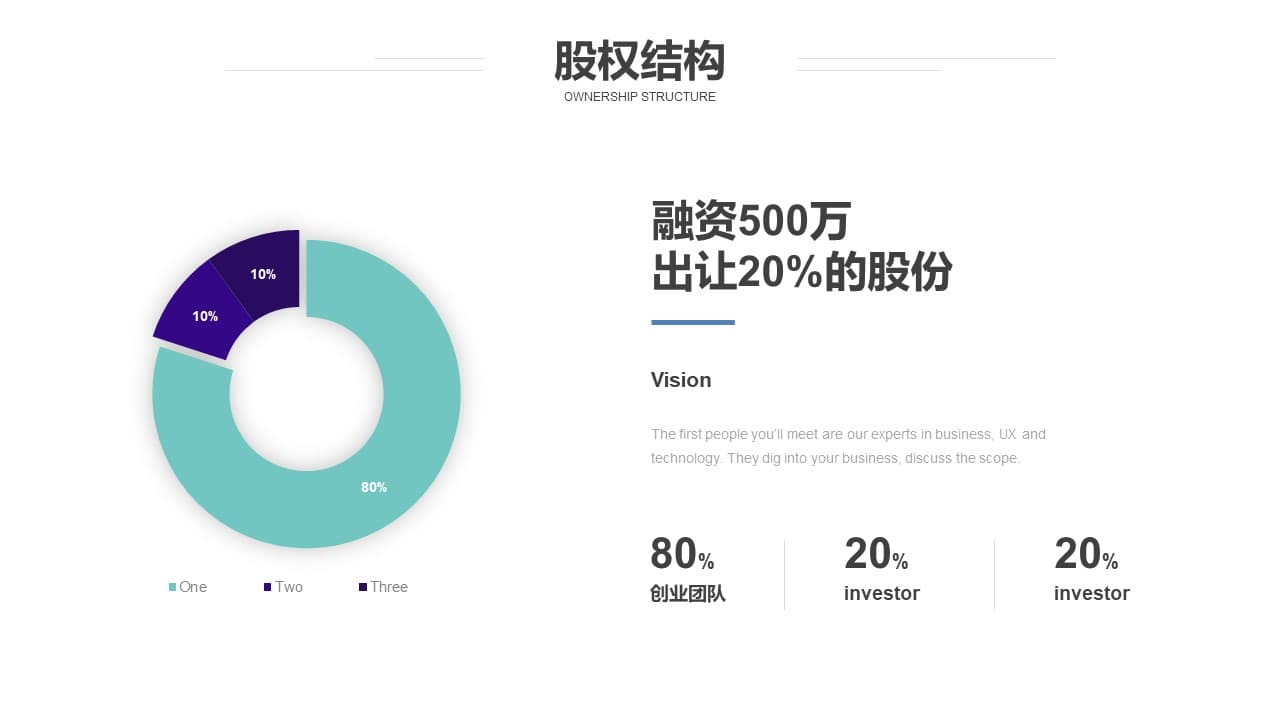Select the legend label One
1280x720 pixels.
click(193, 587)
